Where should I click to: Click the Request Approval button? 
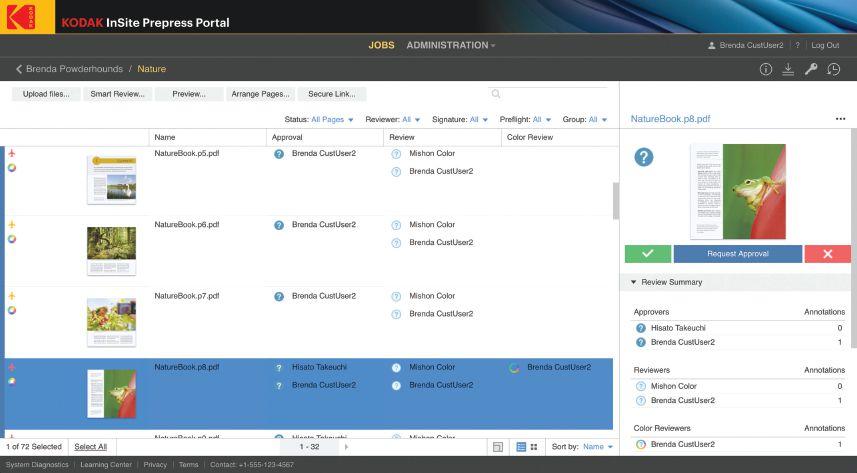tap(738, 254)
